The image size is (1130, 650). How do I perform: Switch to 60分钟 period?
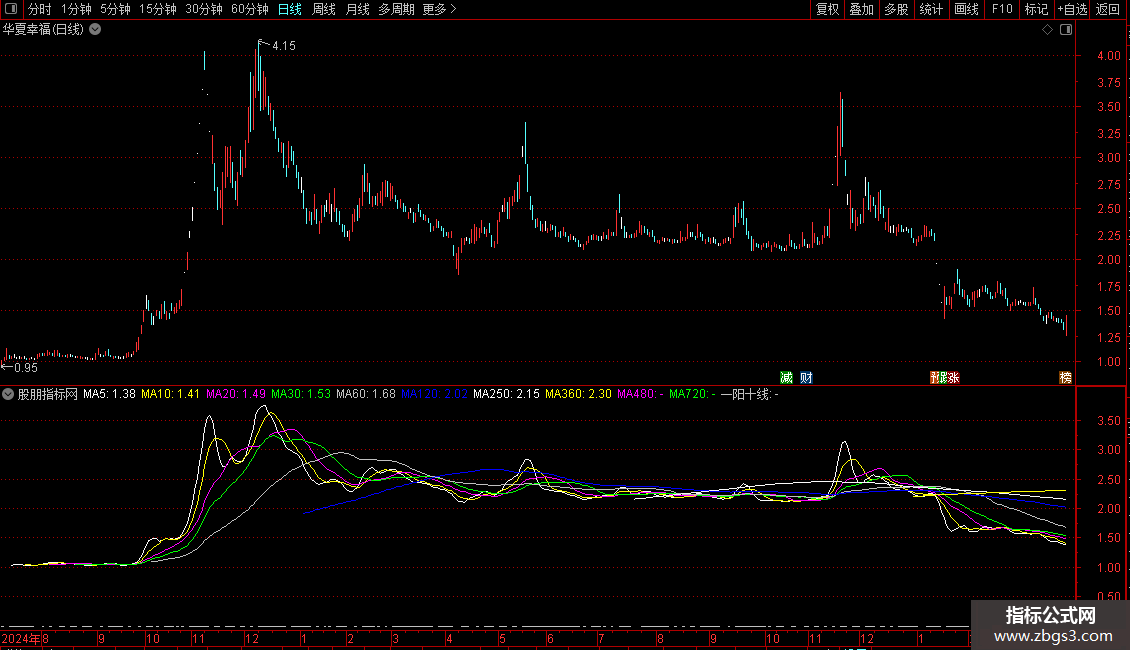(x=250, y=9)
